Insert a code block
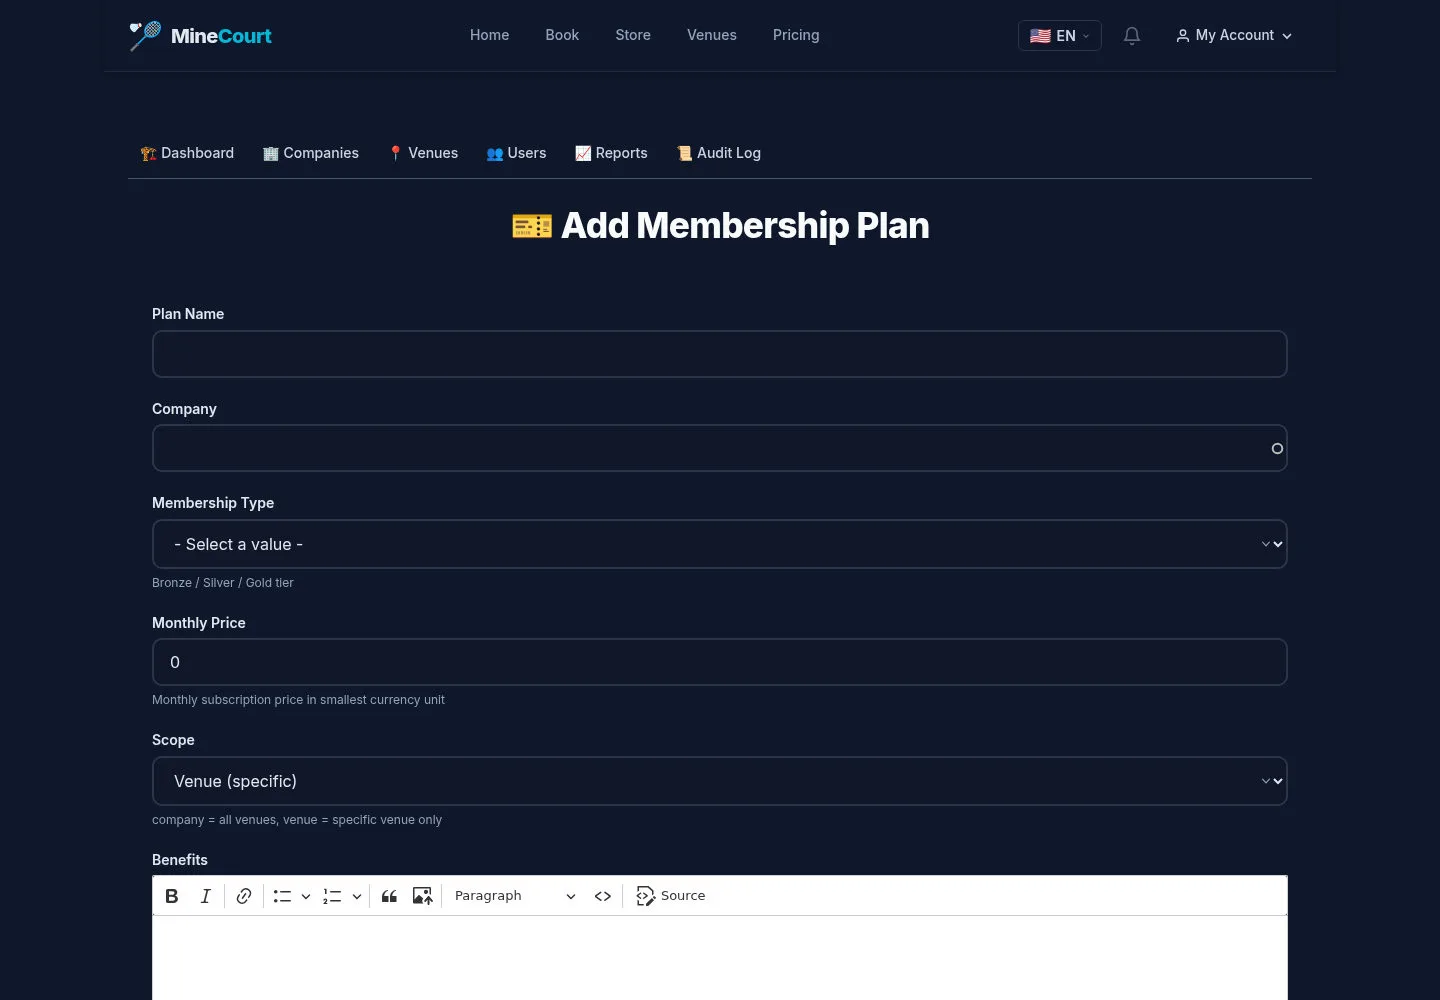Viewport: 1440px width, 1000px height. pyautogui.click(x=602, y=896)
